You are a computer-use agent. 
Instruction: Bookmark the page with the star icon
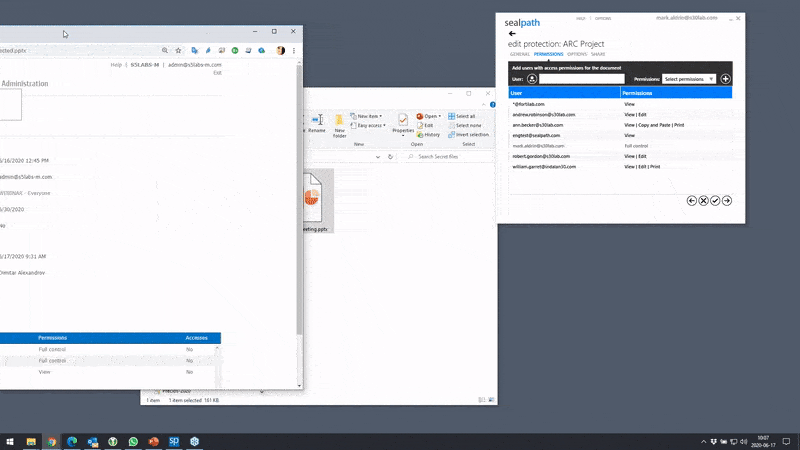pyautogui.click(x=178, y=51)
